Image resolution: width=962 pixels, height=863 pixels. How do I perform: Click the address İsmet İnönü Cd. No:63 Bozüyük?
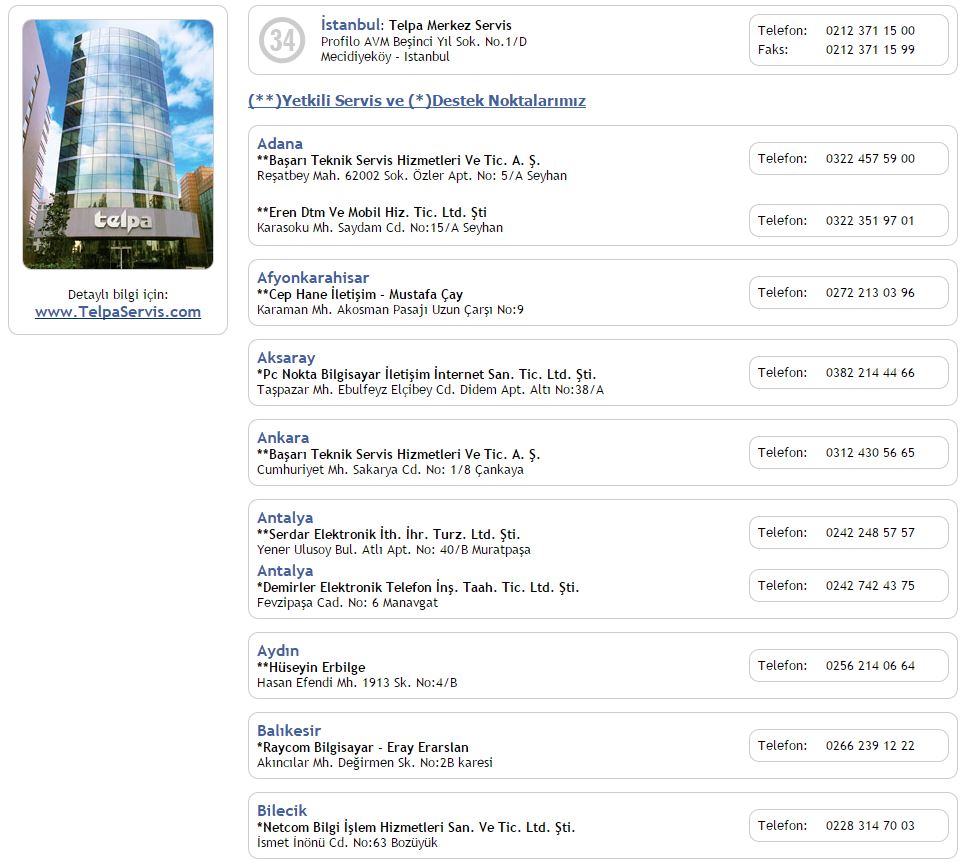point(347,843)
